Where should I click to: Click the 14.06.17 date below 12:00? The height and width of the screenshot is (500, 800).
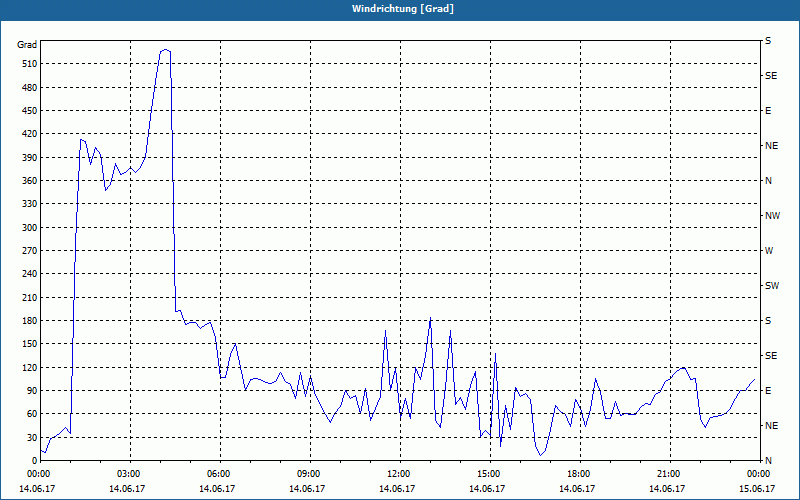coord(396,489)
